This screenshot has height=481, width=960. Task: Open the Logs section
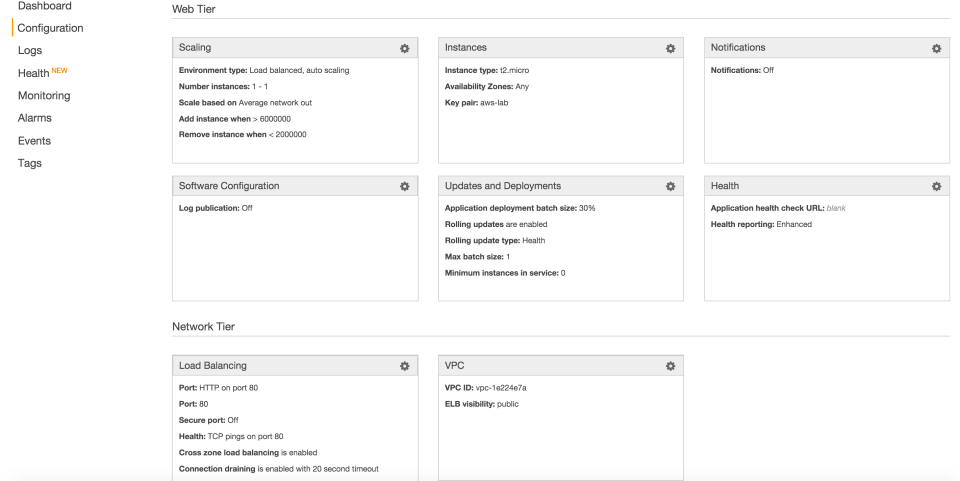point(30,50)
